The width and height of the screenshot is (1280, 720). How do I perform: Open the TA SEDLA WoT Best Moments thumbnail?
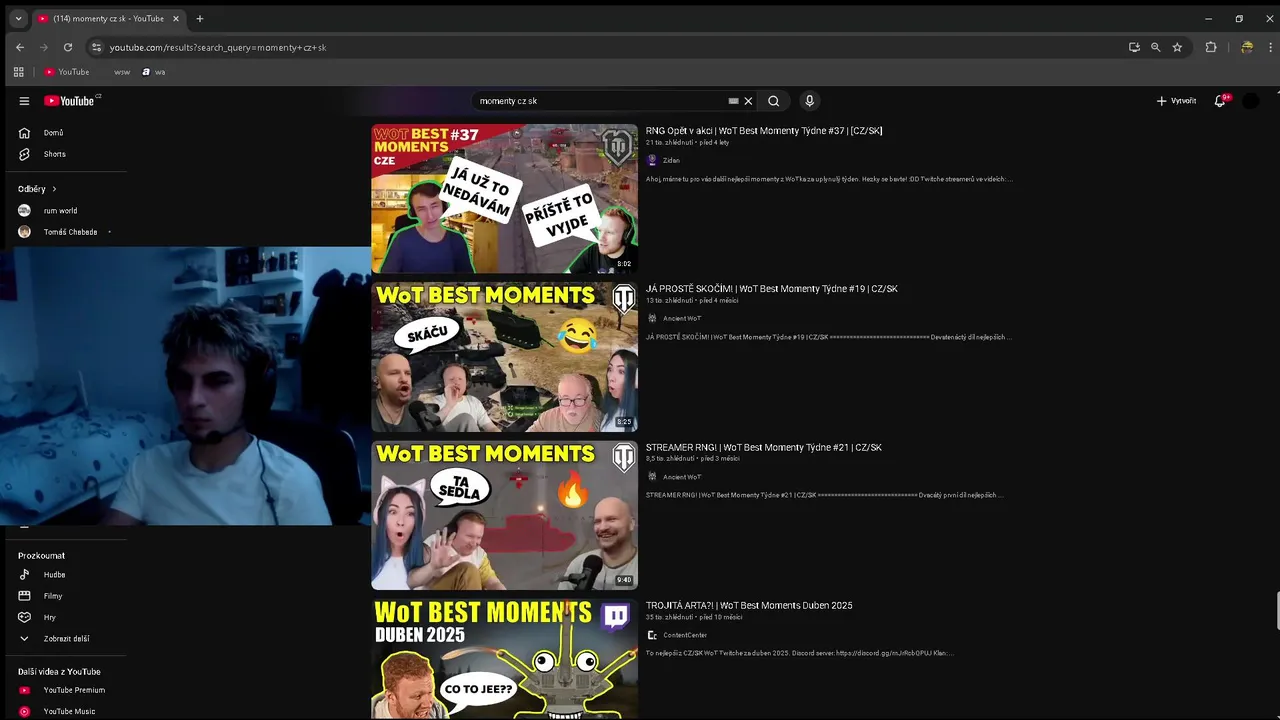click(x=504, y=515)
